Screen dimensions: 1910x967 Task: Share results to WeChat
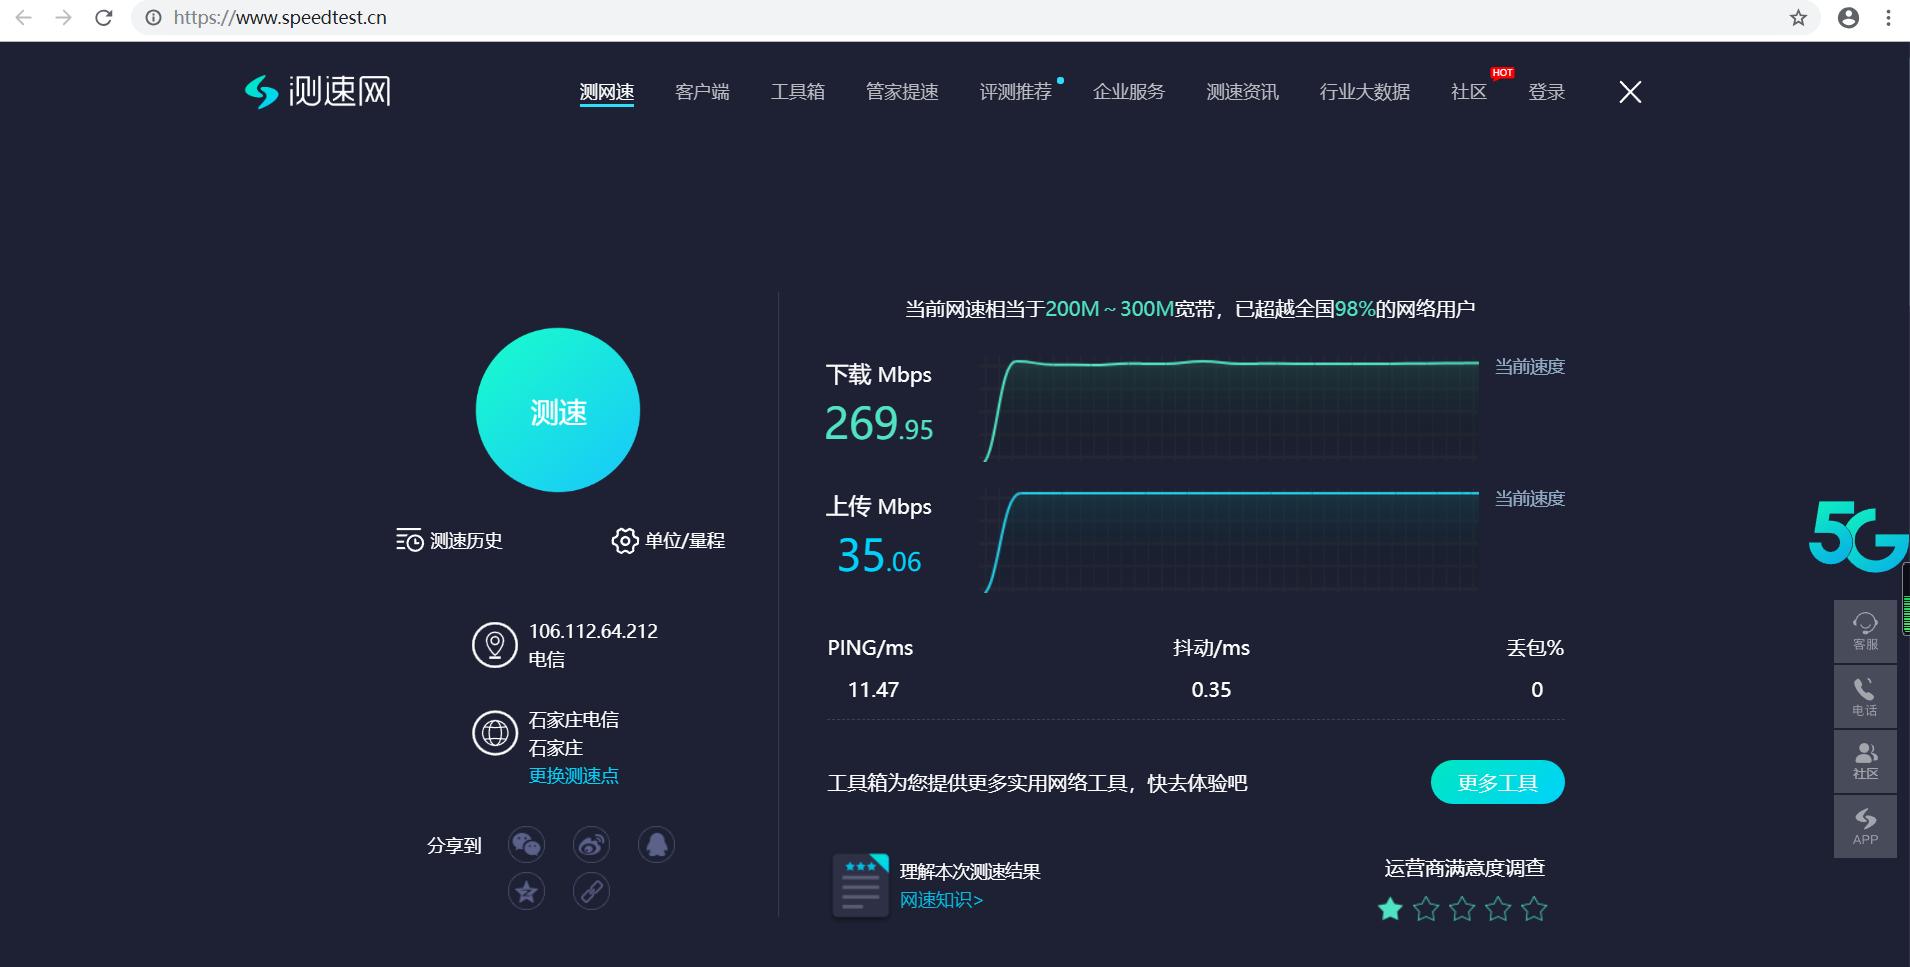527,844
